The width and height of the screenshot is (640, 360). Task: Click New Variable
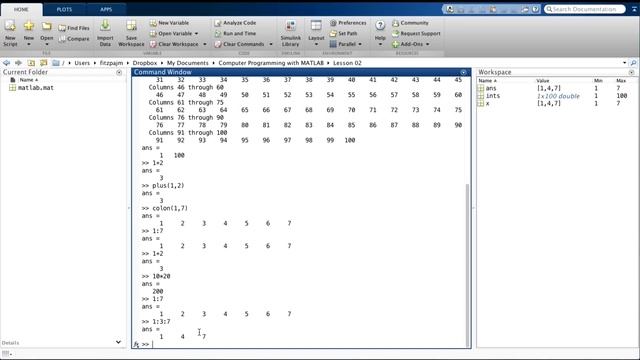coord(169,23)
